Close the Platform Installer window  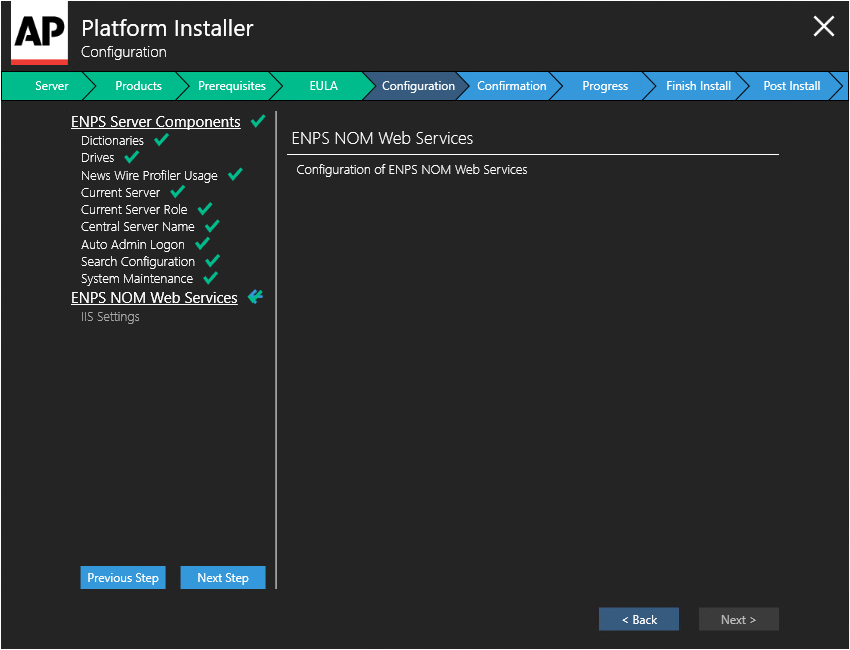click(x=823, y=26)
